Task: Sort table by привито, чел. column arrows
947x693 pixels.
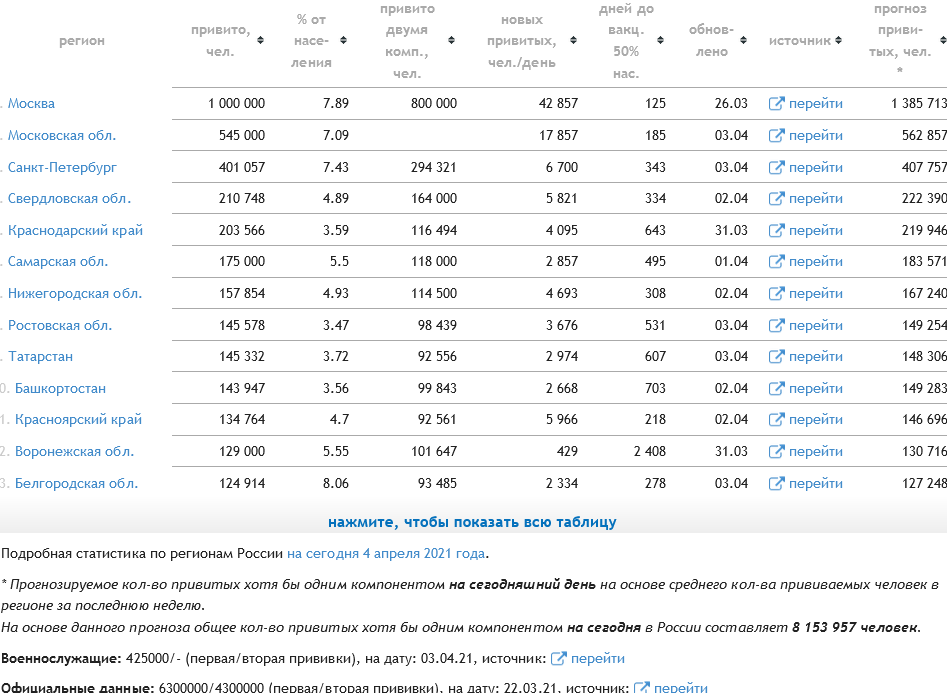Action: (260, 40)
